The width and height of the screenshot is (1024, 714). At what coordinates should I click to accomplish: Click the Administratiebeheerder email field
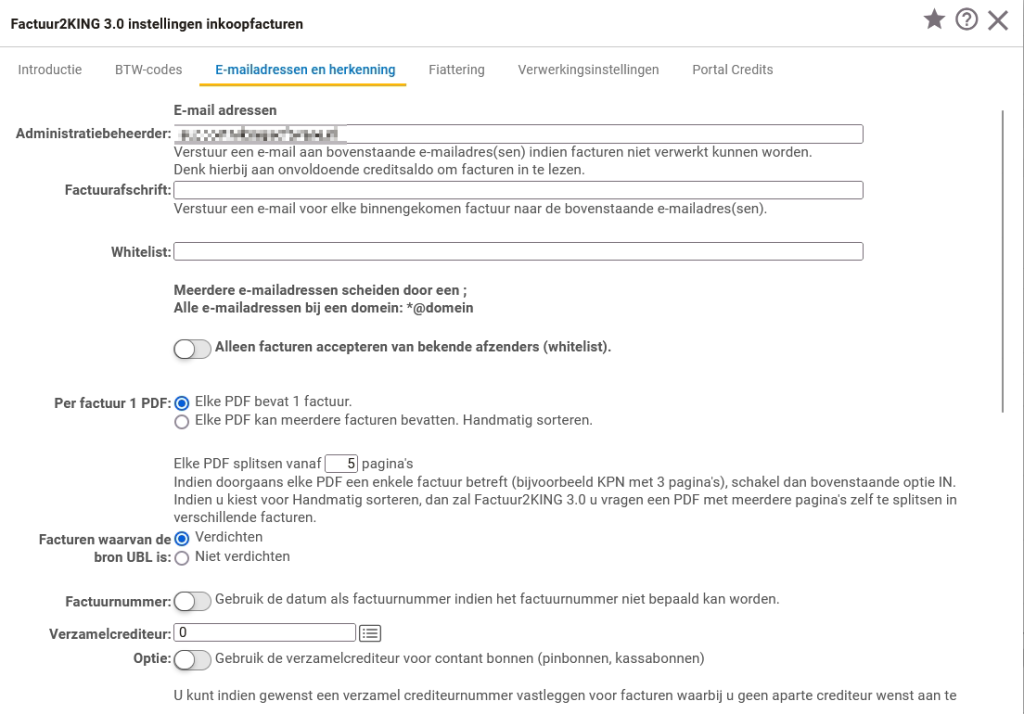click(x=518, y=134)
